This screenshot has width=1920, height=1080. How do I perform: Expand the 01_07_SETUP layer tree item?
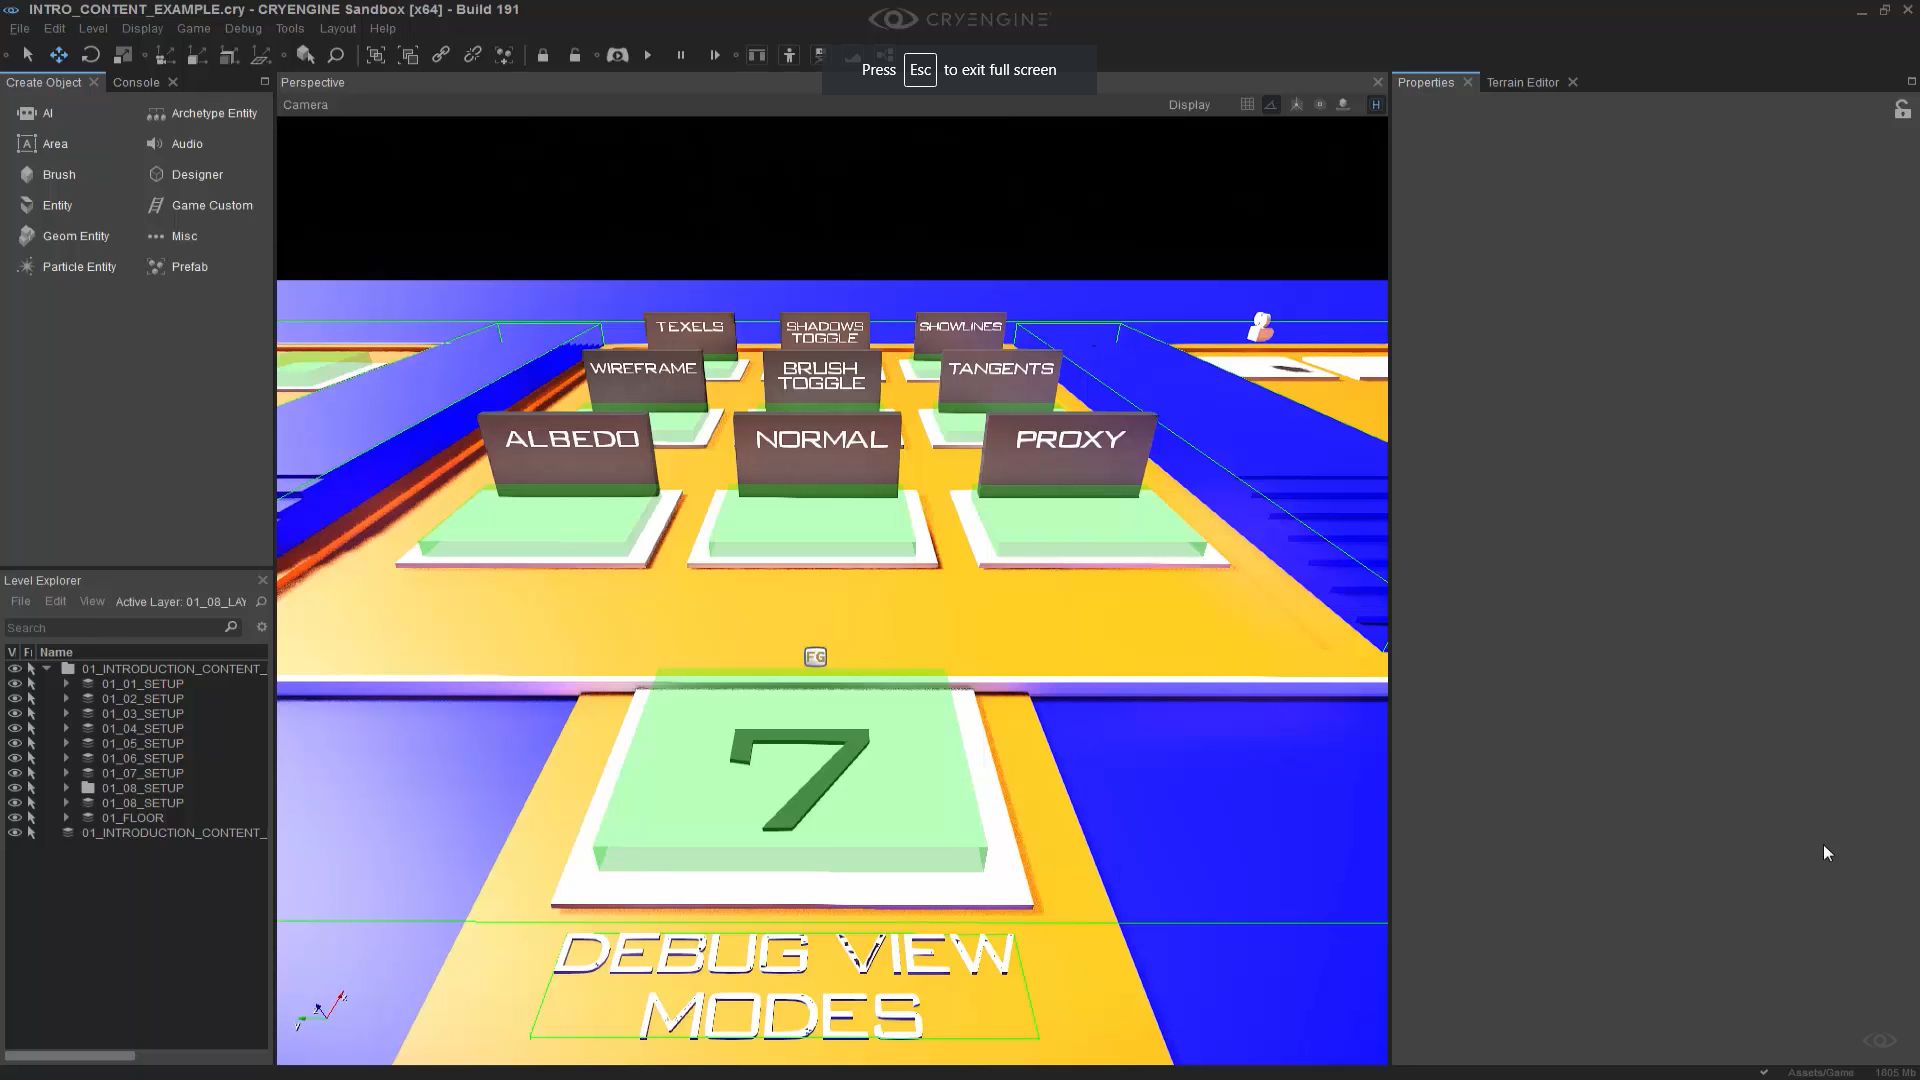65,772
